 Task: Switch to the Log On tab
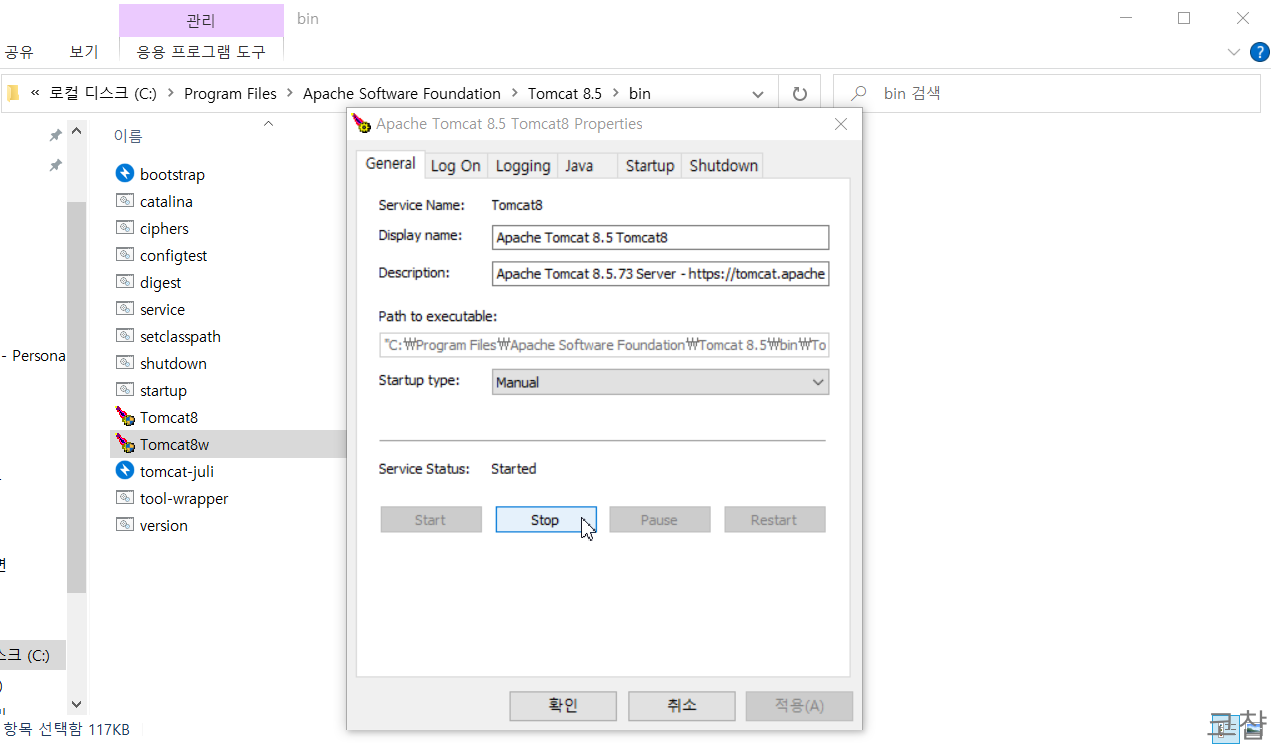pyautogui.click(x=455, y=166)
